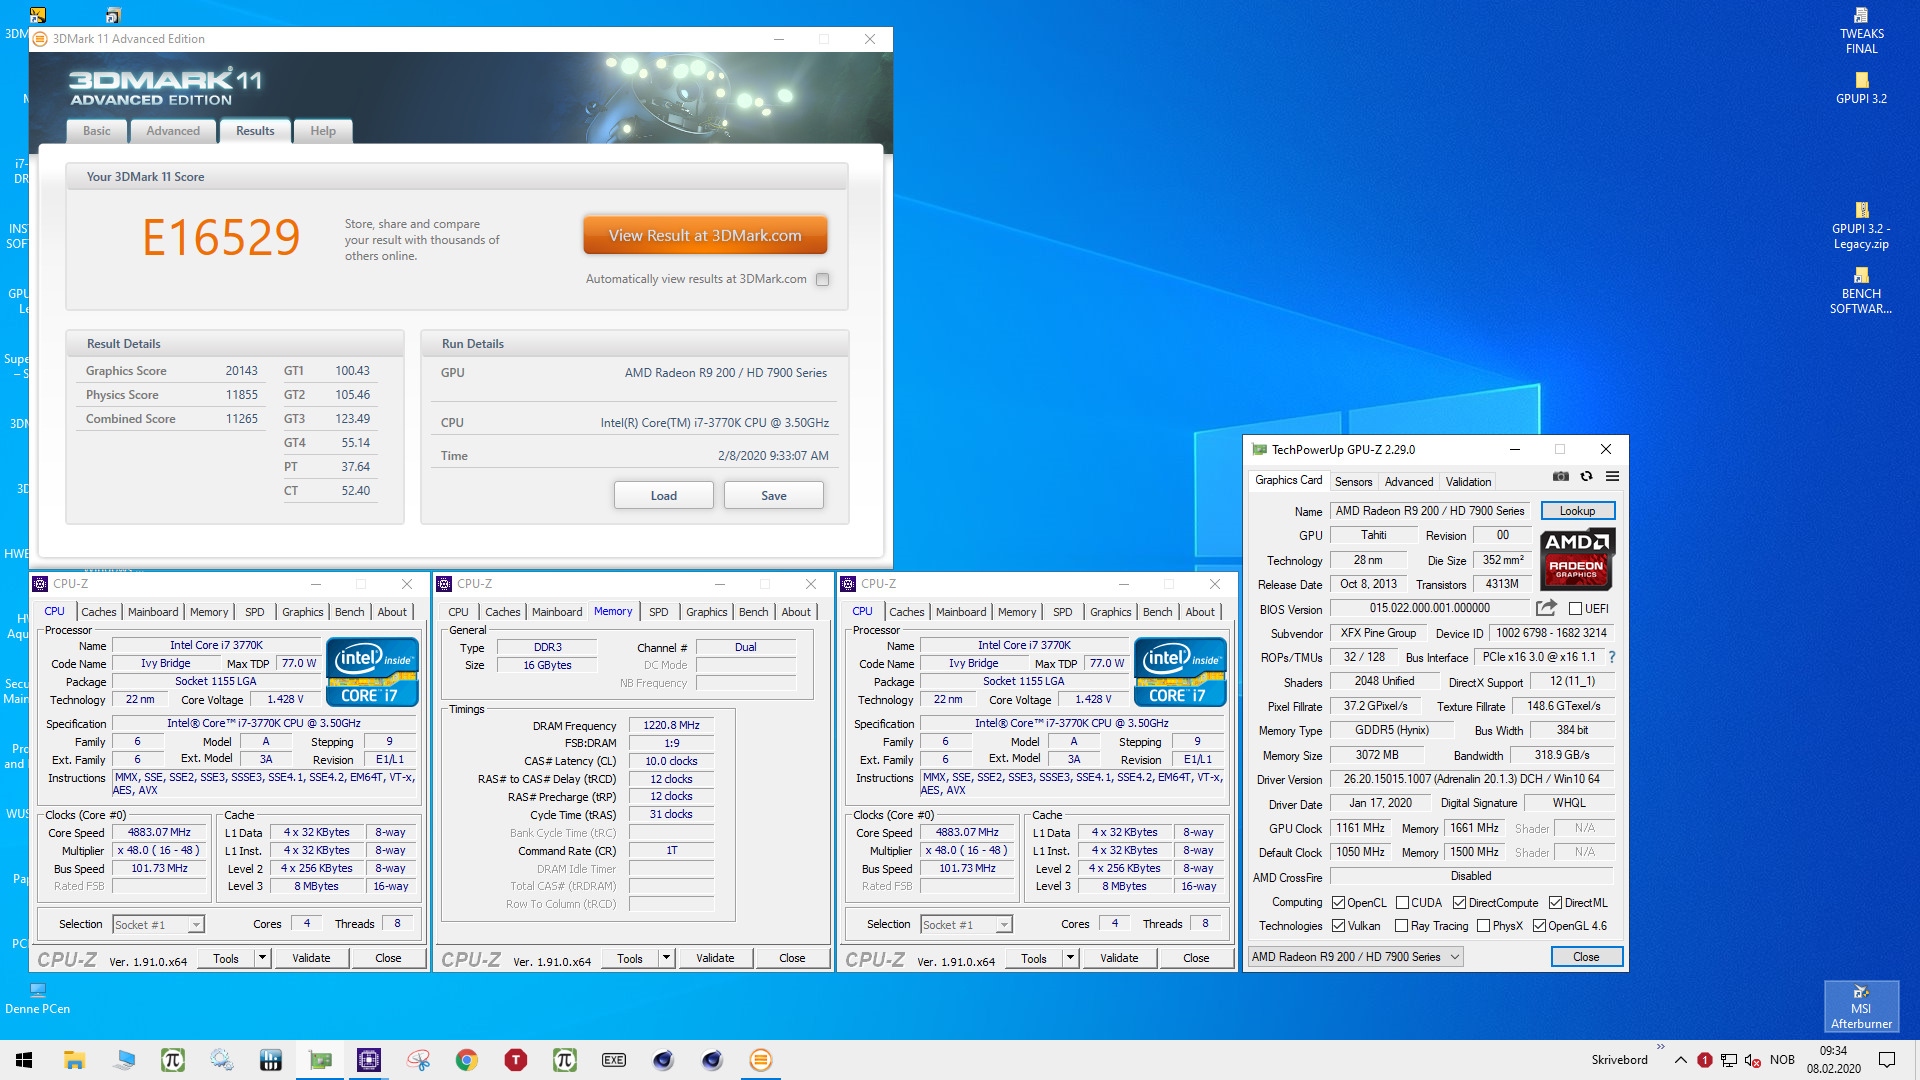
Task: Open the BENCH SOFTWAR... desktop folder
Action: click(x=1861, y=291)
